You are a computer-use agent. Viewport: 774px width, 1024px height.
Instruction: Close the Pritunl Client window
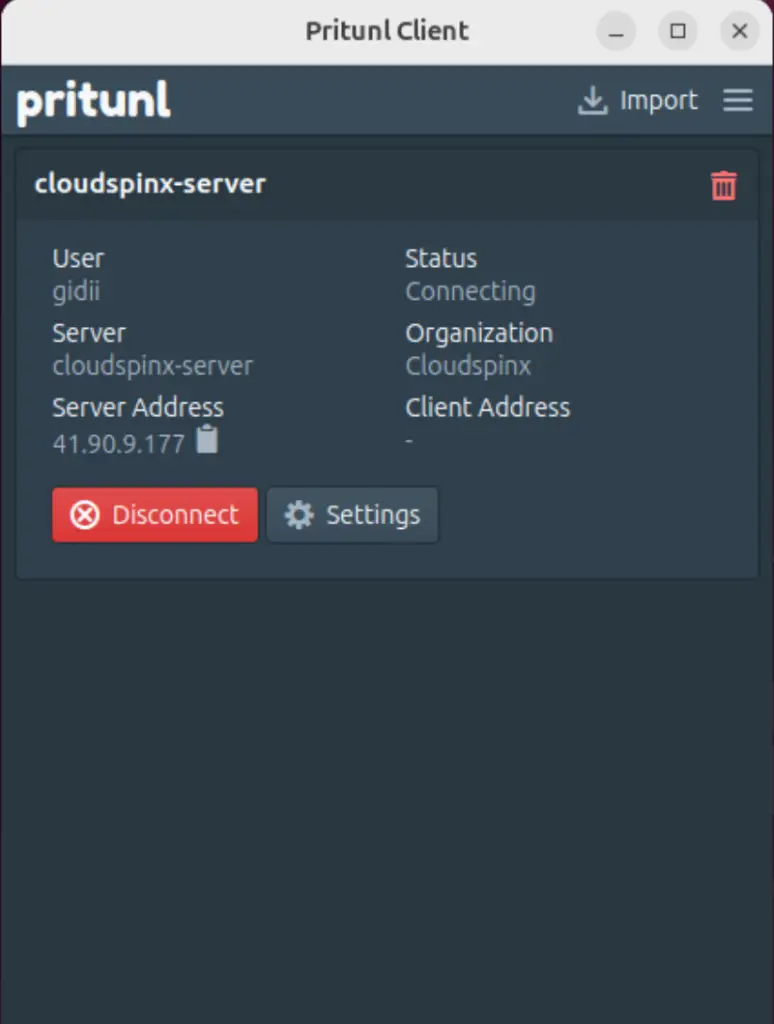(x=739, y=31)
